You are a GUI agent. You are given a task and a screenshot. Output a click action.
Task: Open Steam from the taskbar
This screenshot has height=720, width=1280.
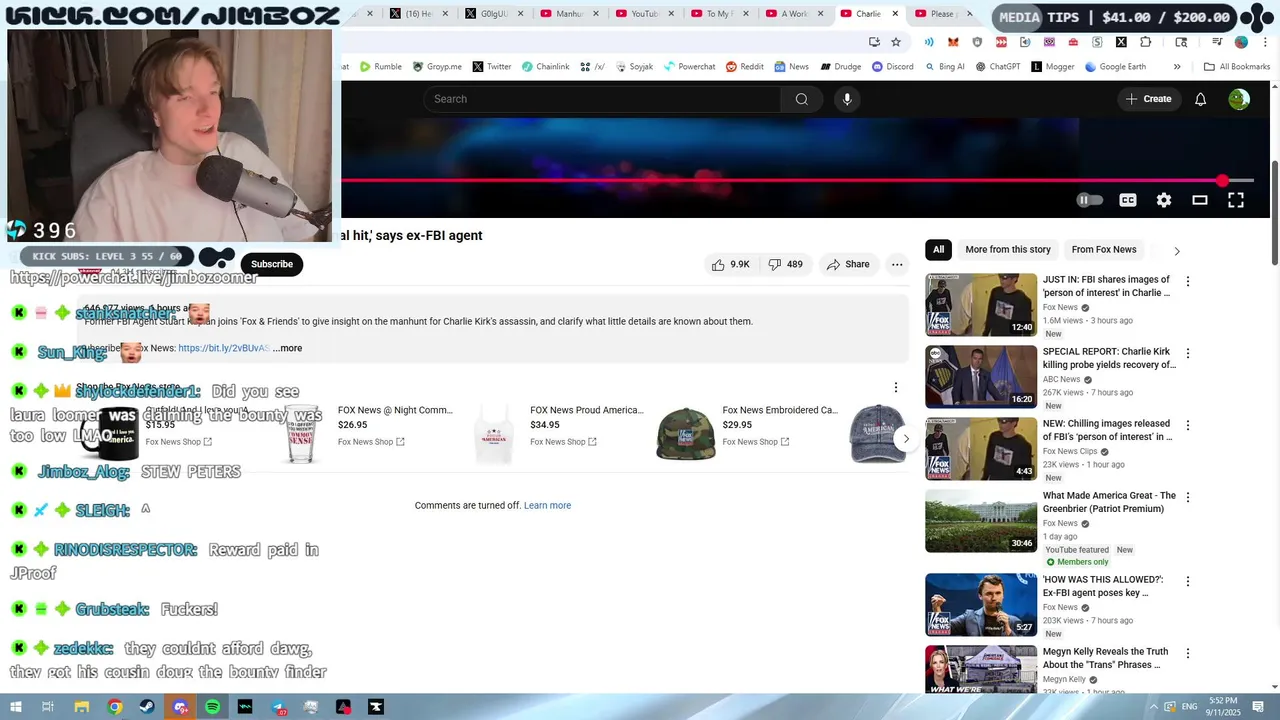[x=147, y=707]
